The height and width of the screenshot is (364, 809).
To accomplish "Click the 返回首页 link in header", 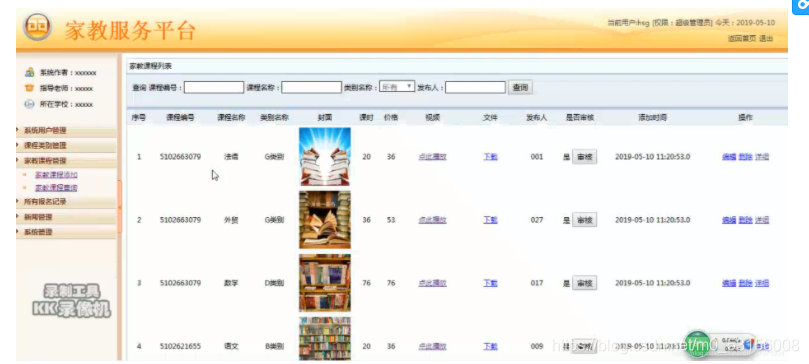I will pyautogui.click(x=742, y=38).
